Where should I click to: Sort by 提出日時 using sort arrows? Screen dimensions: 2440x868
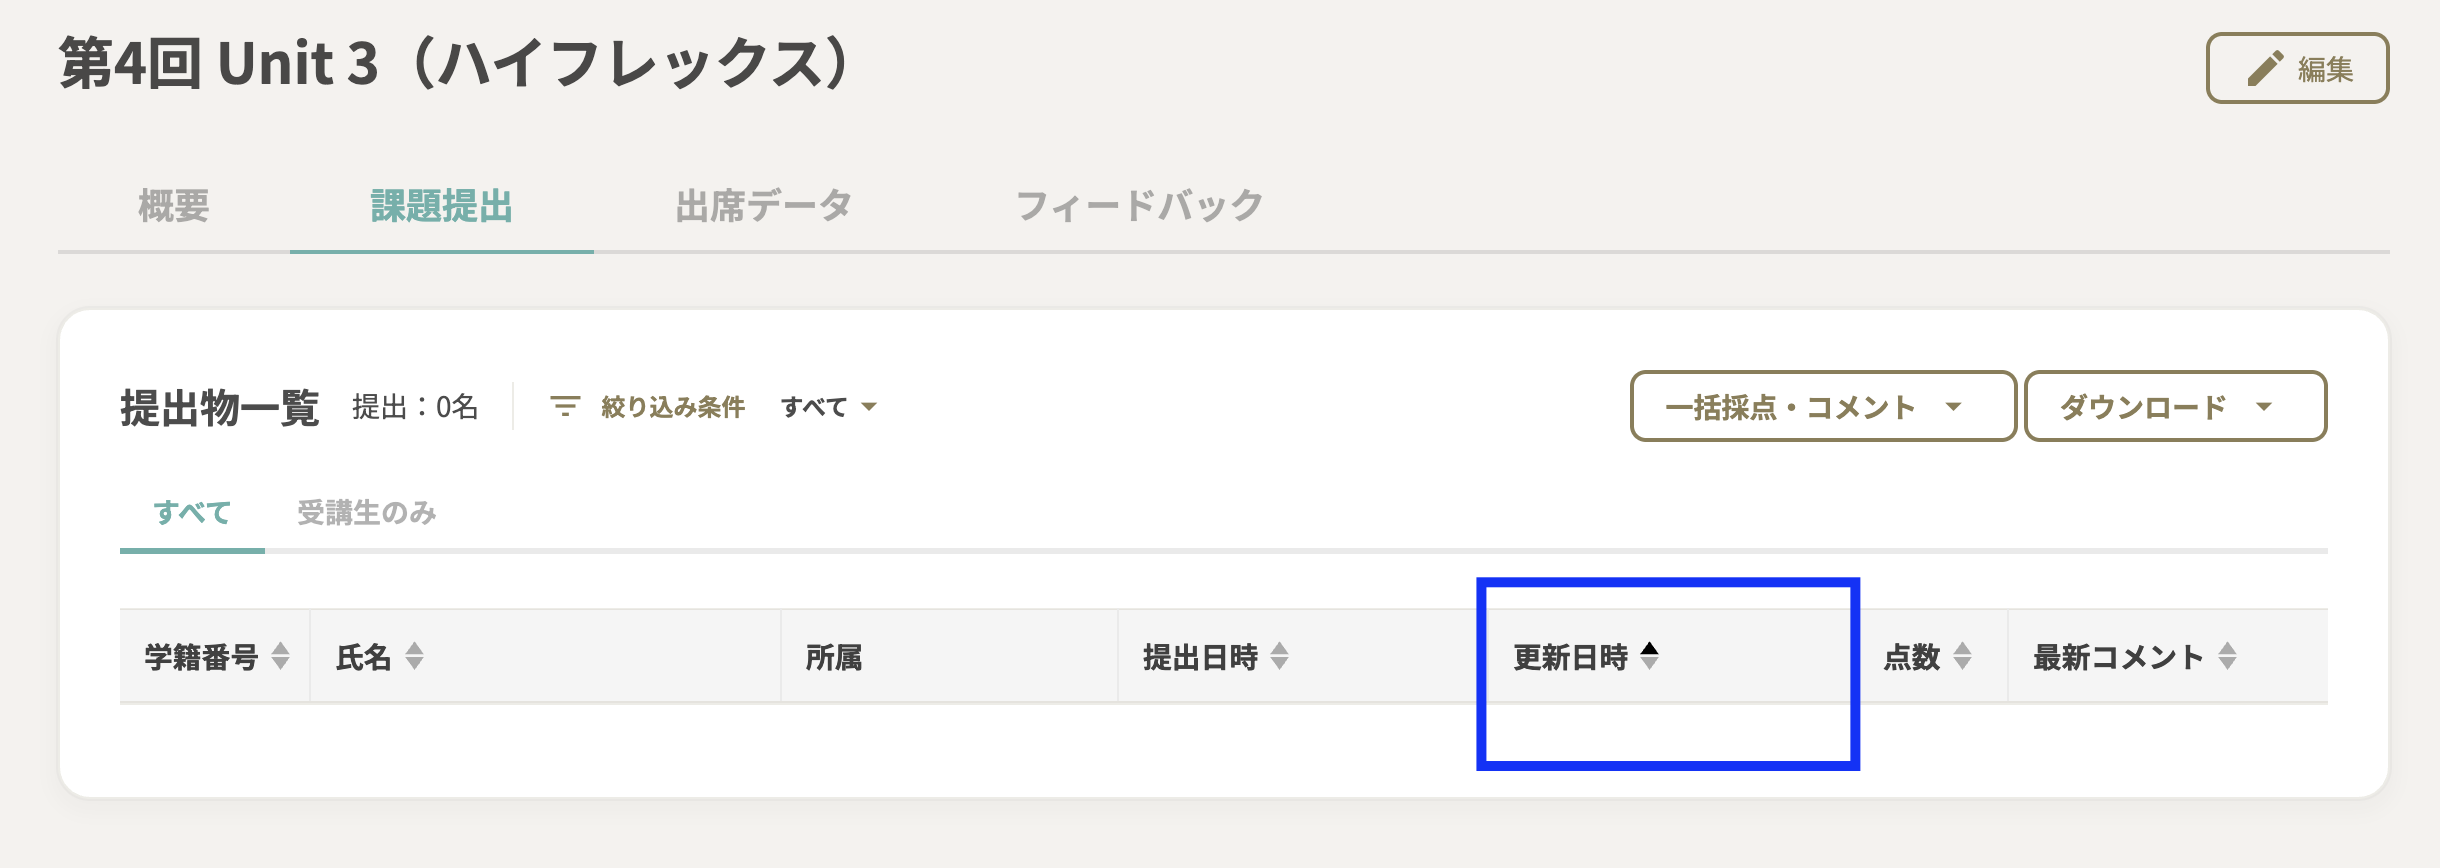click(x=1279, y=656)
